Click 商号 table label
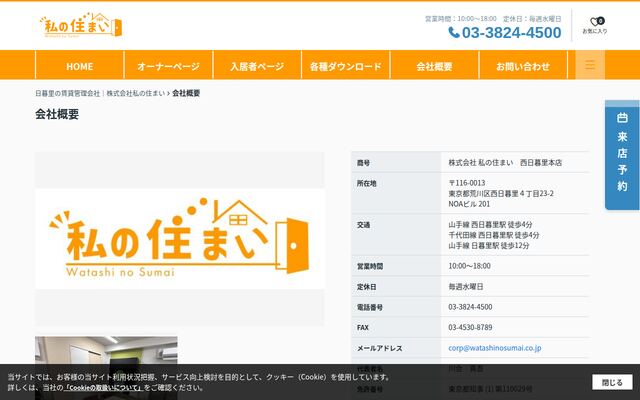The width and height of the screenshot is (640, 400). click(363, 163)
